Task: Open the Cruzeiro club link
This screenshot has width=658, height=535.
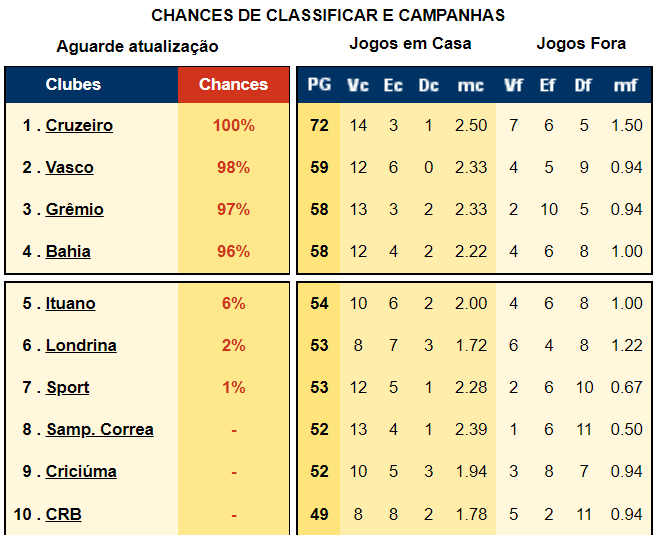Action: click(79, 125)
